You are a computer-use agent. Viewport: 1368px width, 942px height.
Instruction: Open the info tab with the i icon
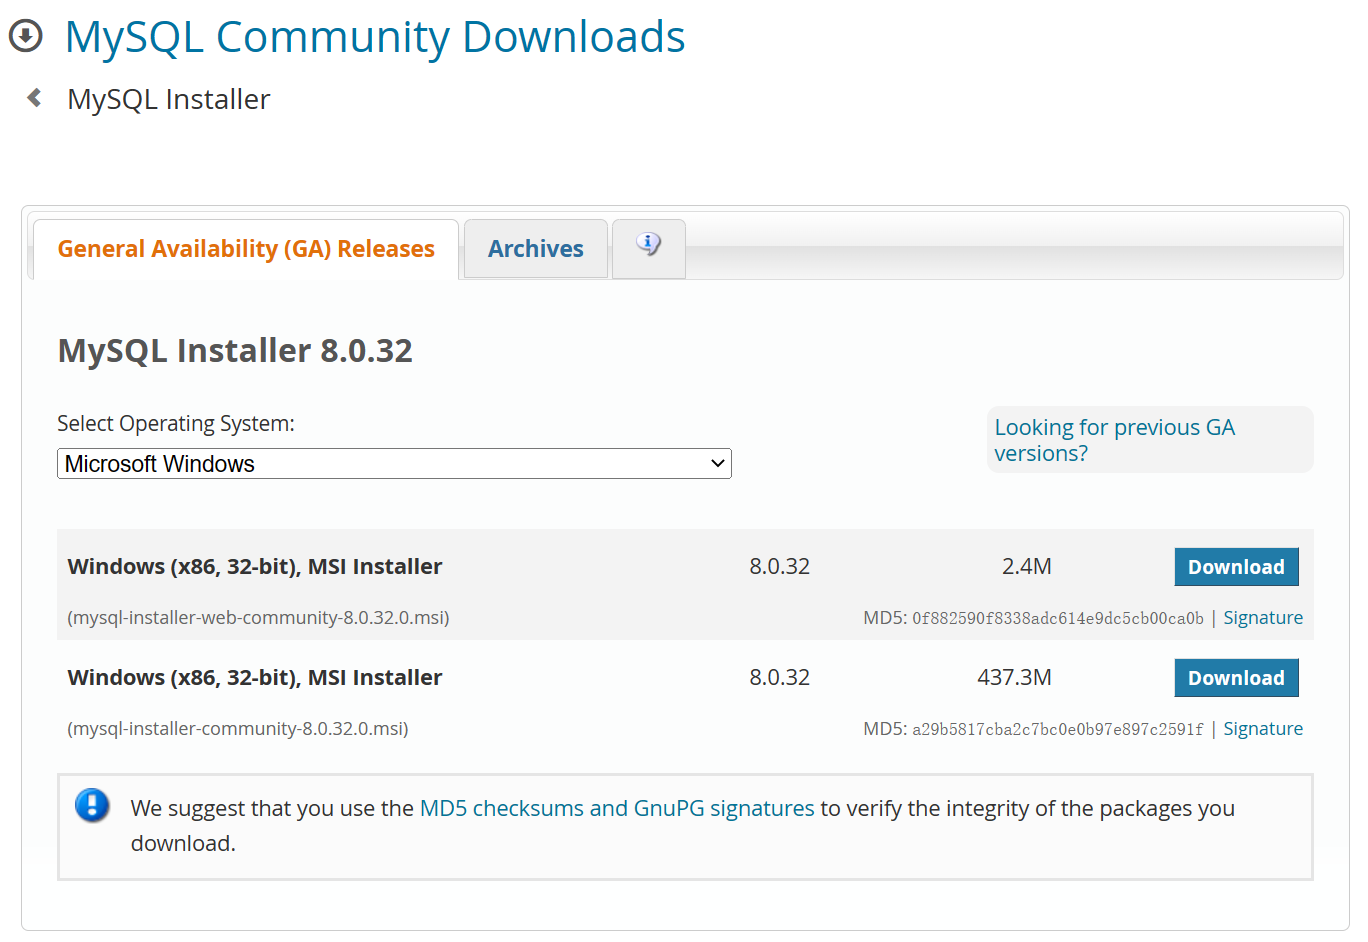[648, 243]
